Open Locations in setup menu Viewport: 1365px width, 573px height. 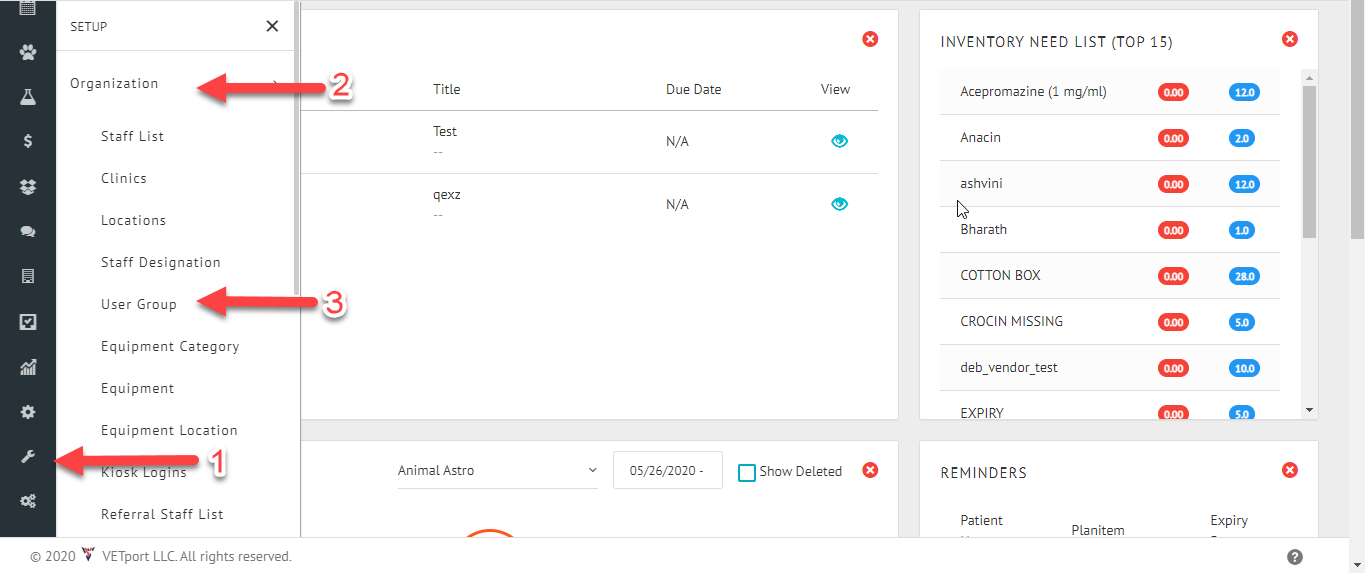pos(133,220)
